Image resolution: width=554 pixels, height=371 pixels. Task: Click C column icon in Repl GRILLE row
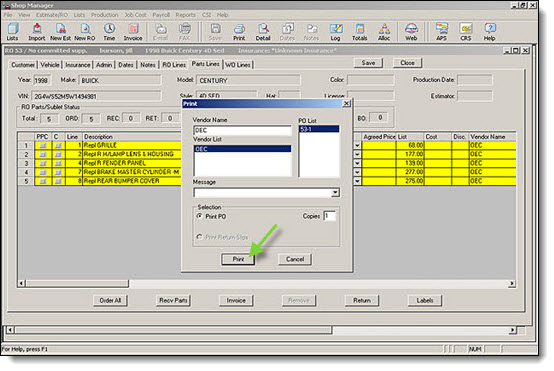click(x=58, y=145)
